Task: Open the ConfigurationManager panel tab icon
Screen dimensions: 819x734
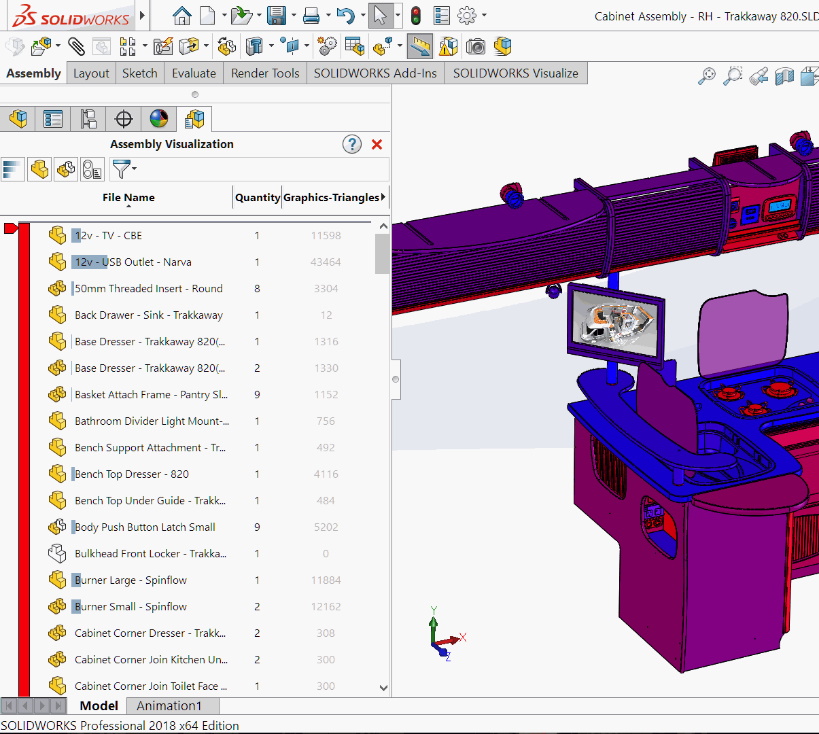Action: [x=89, y=119]
